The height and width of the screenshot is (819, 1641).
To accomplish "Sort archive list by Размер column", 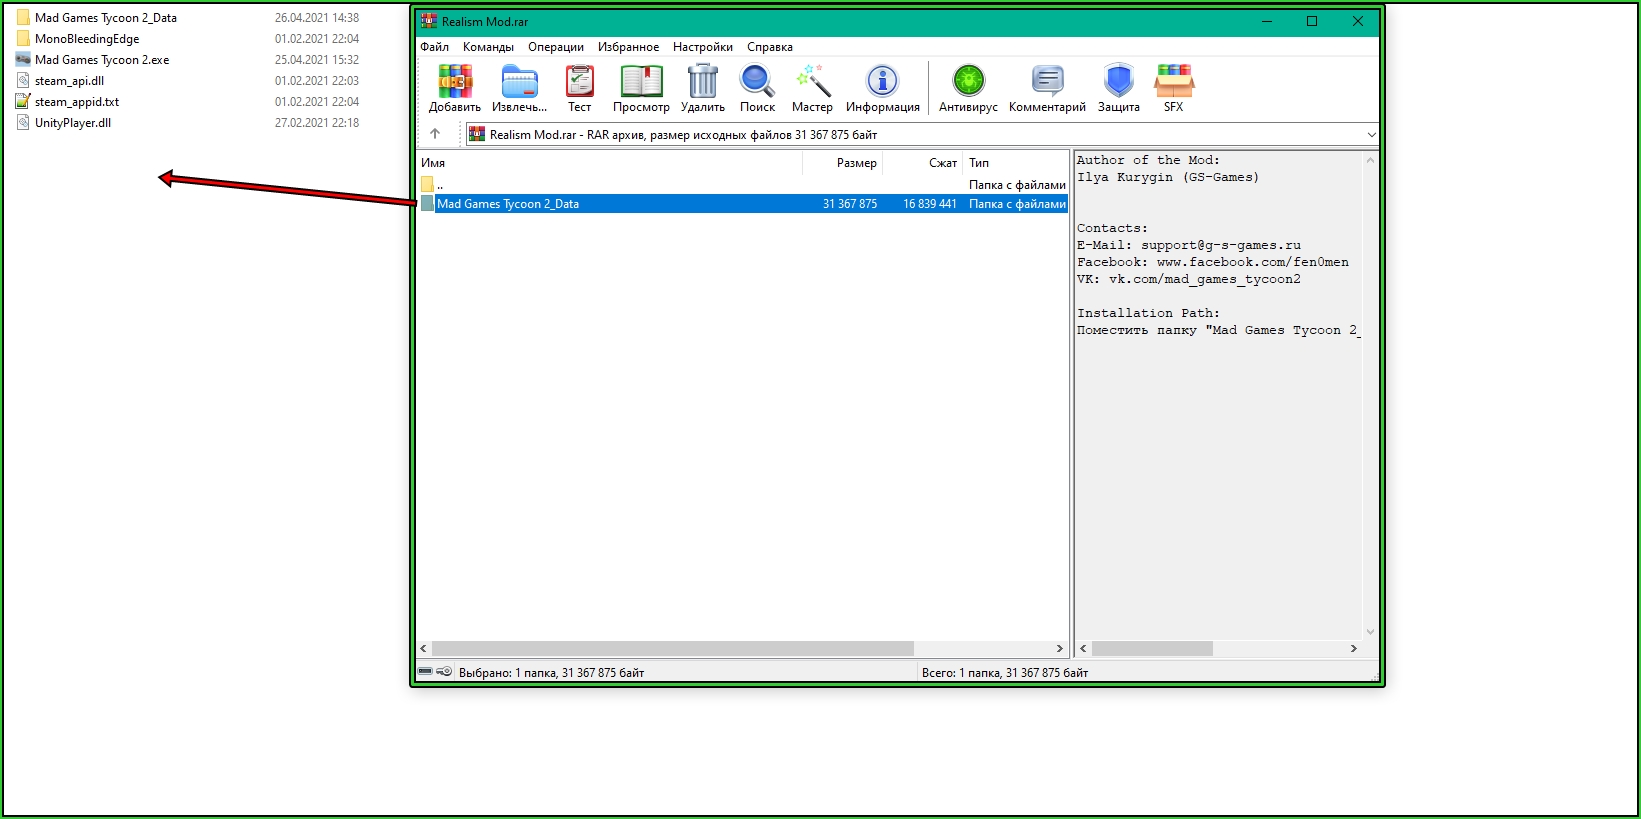I will tap(843, 163).
